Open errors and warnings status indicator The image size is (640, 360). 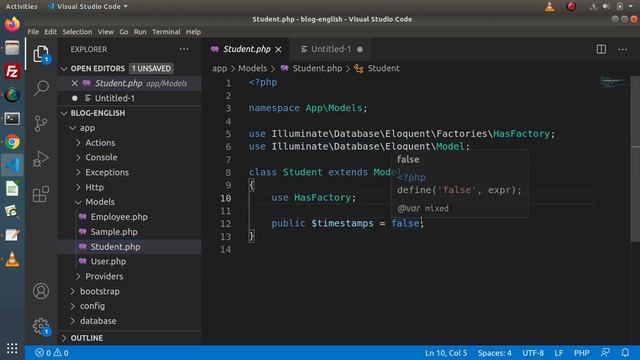pos(52,353)
